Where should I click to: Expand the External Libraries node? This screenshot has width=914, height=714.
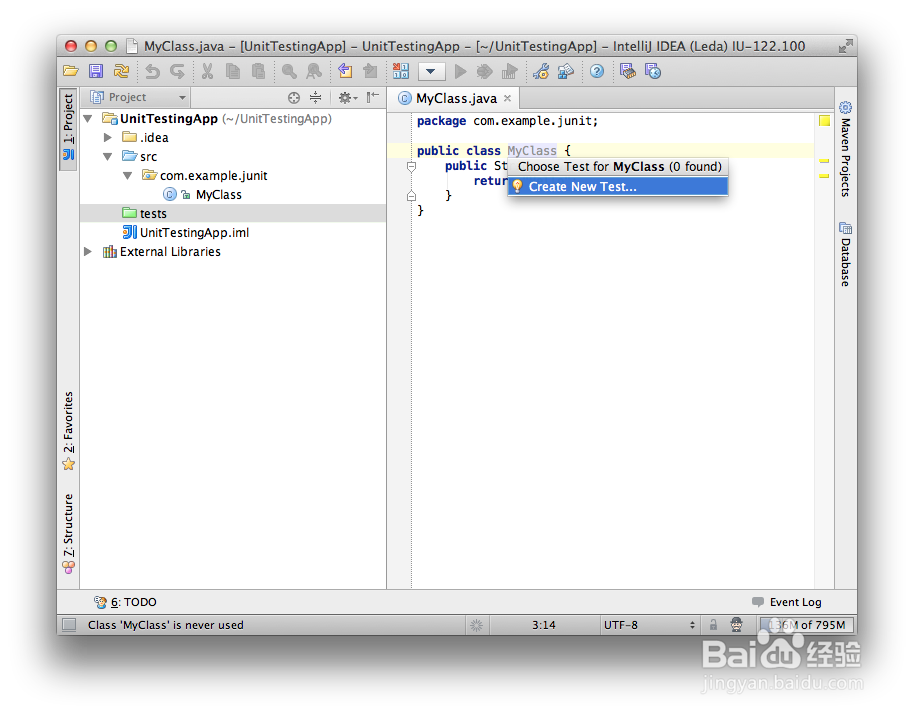88,251
